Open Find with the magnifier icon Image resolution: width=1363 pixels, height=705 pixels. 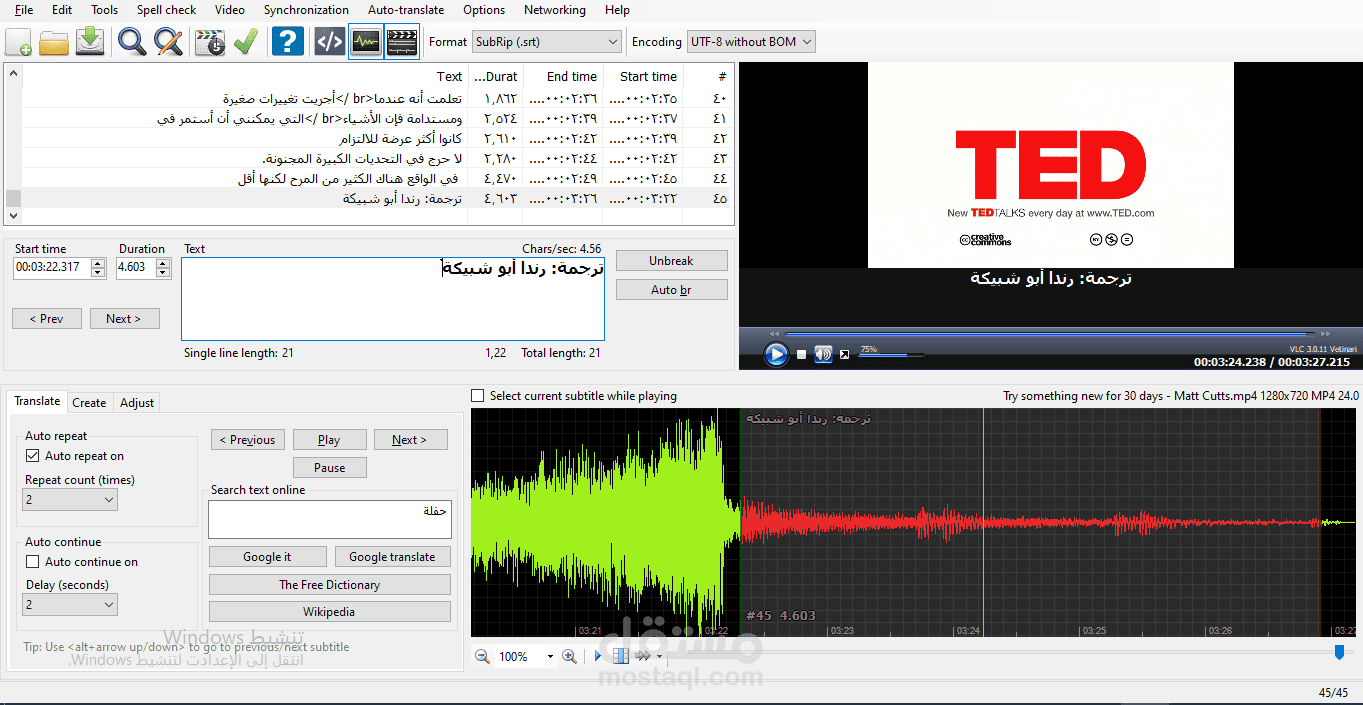(x=132, y=42)
